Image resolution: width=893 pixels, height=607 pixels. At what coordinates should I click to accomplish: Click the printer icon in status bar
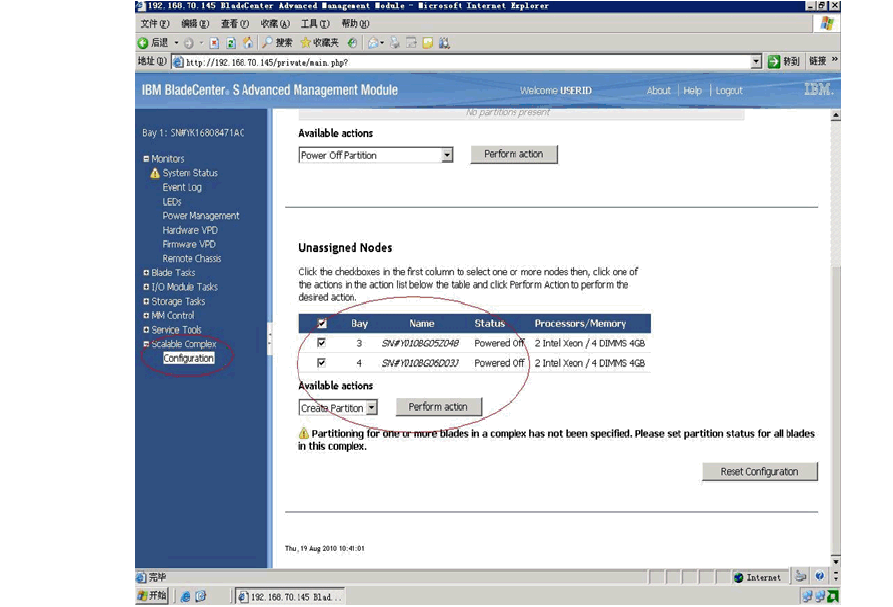coord(801,576)
